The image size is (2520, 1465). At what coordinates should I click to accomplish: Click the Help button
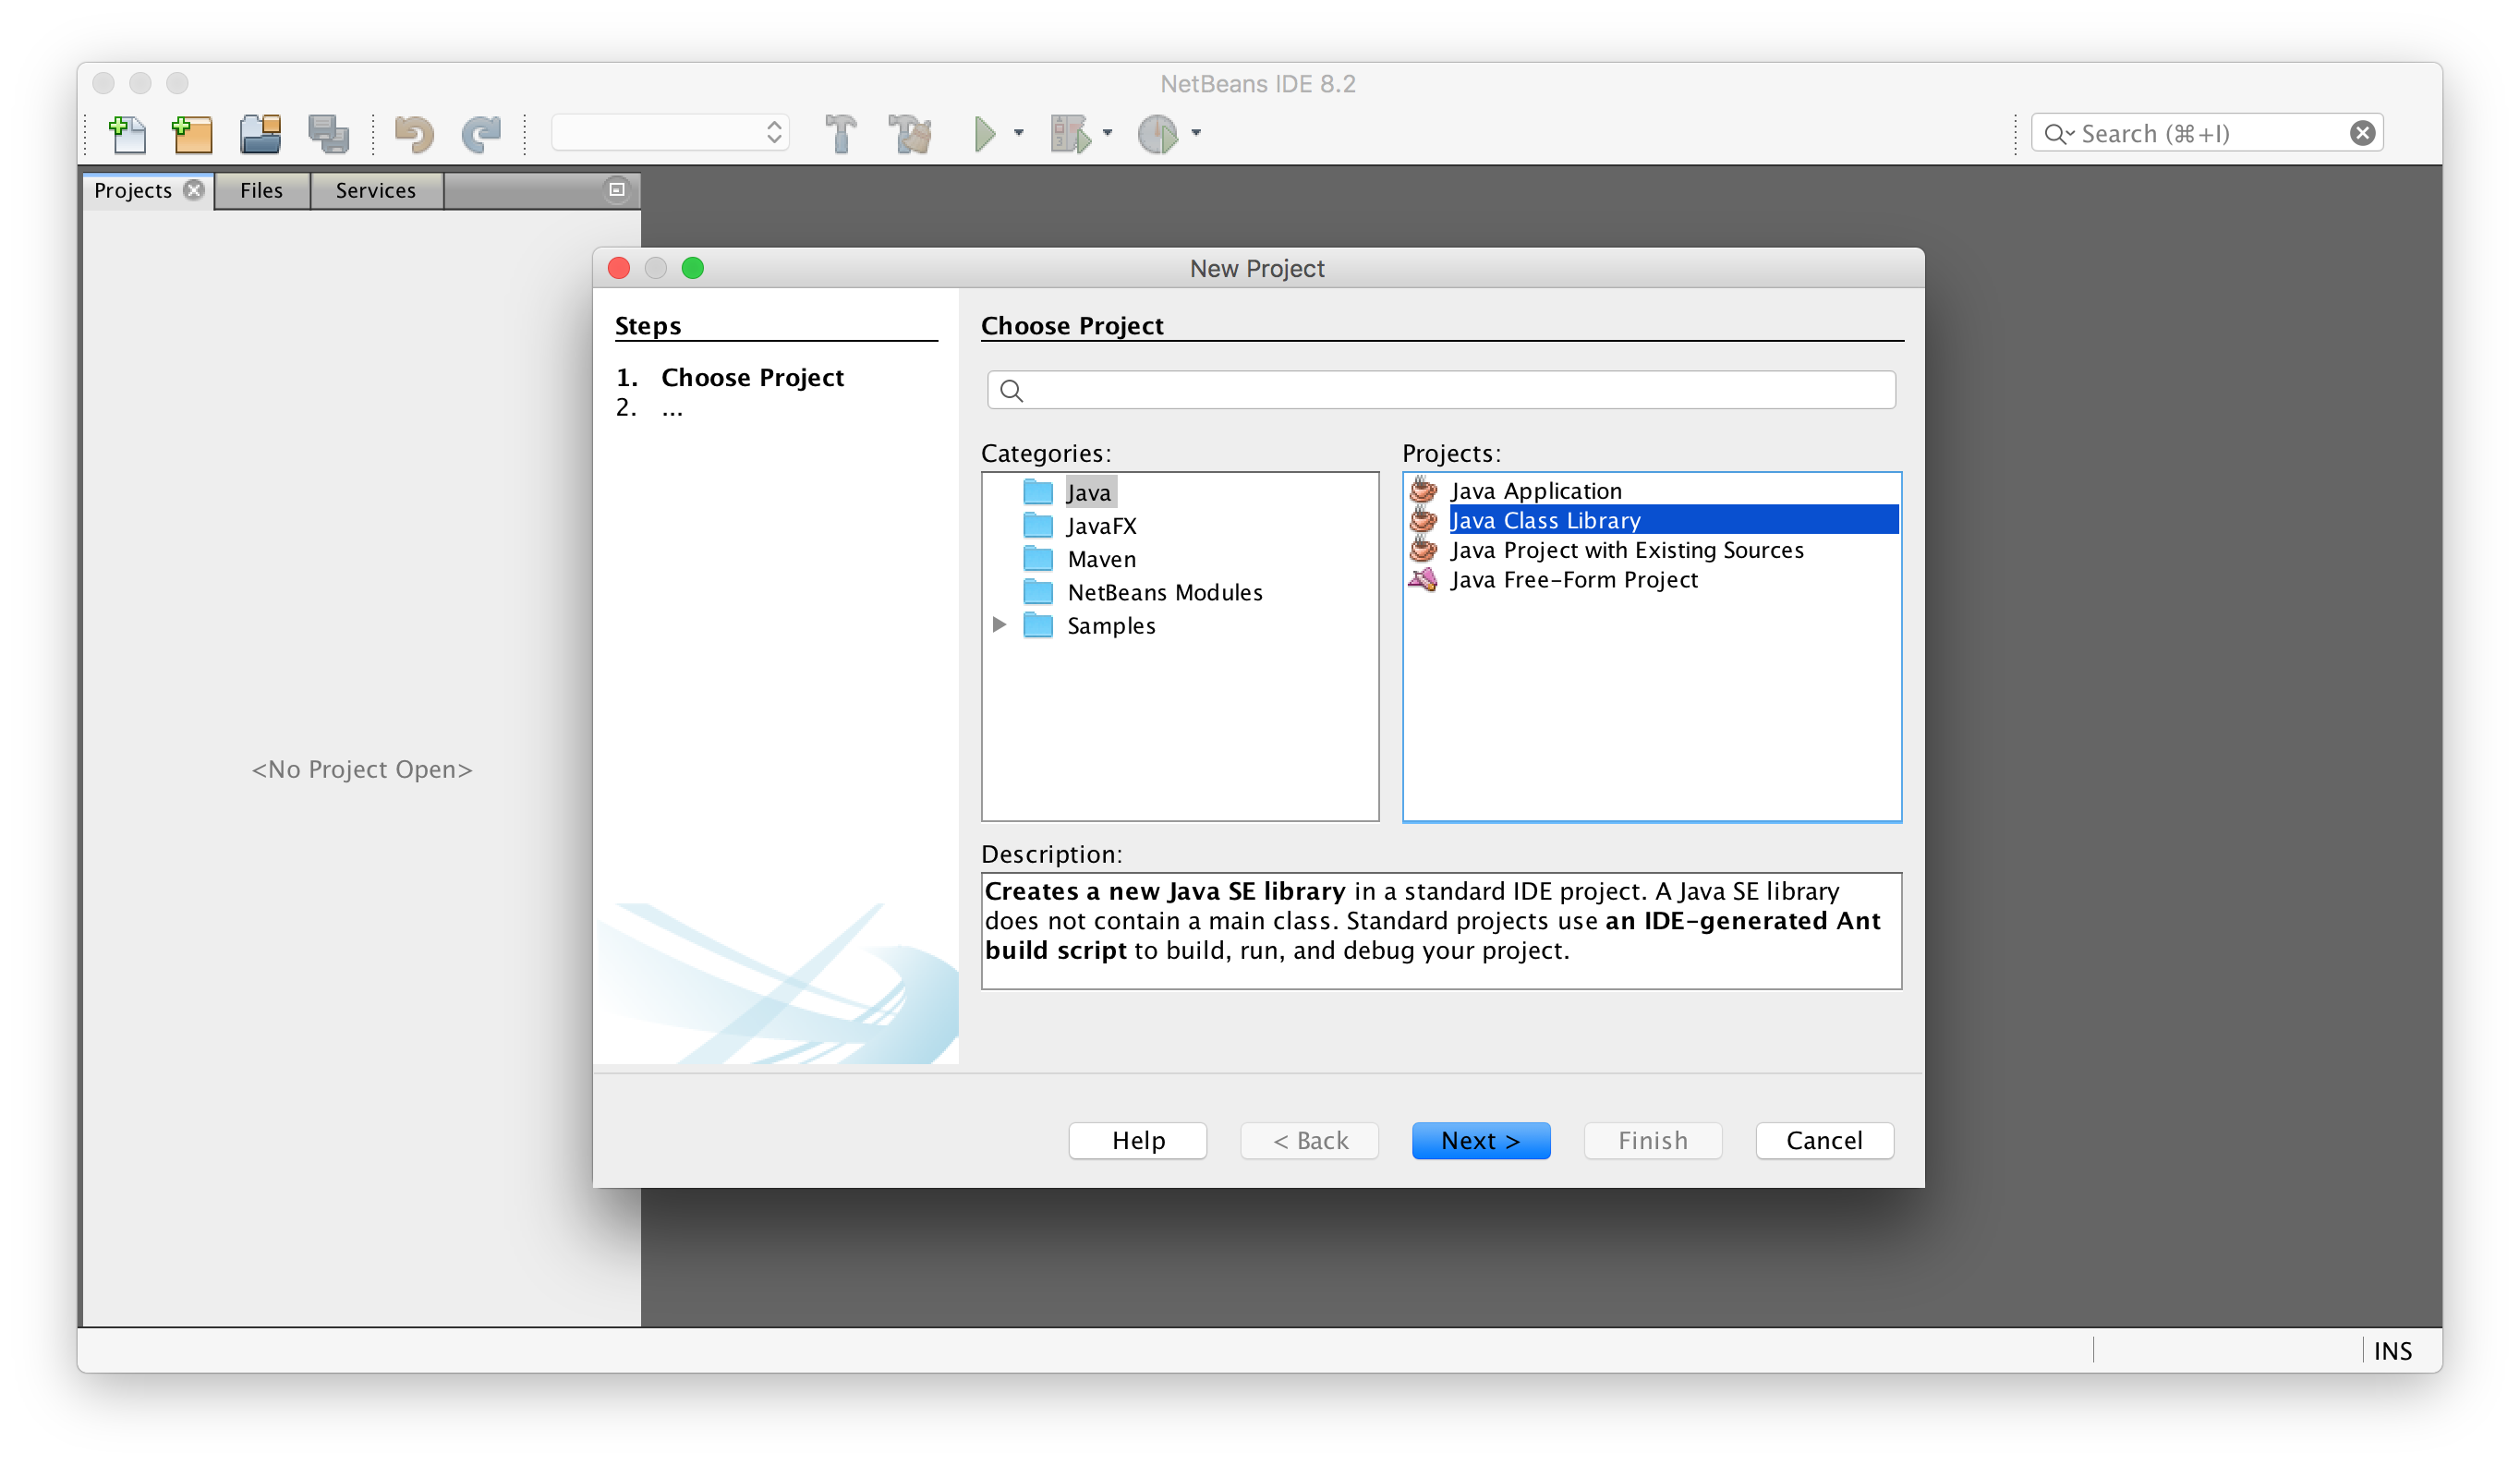tap(1138, 1141)
